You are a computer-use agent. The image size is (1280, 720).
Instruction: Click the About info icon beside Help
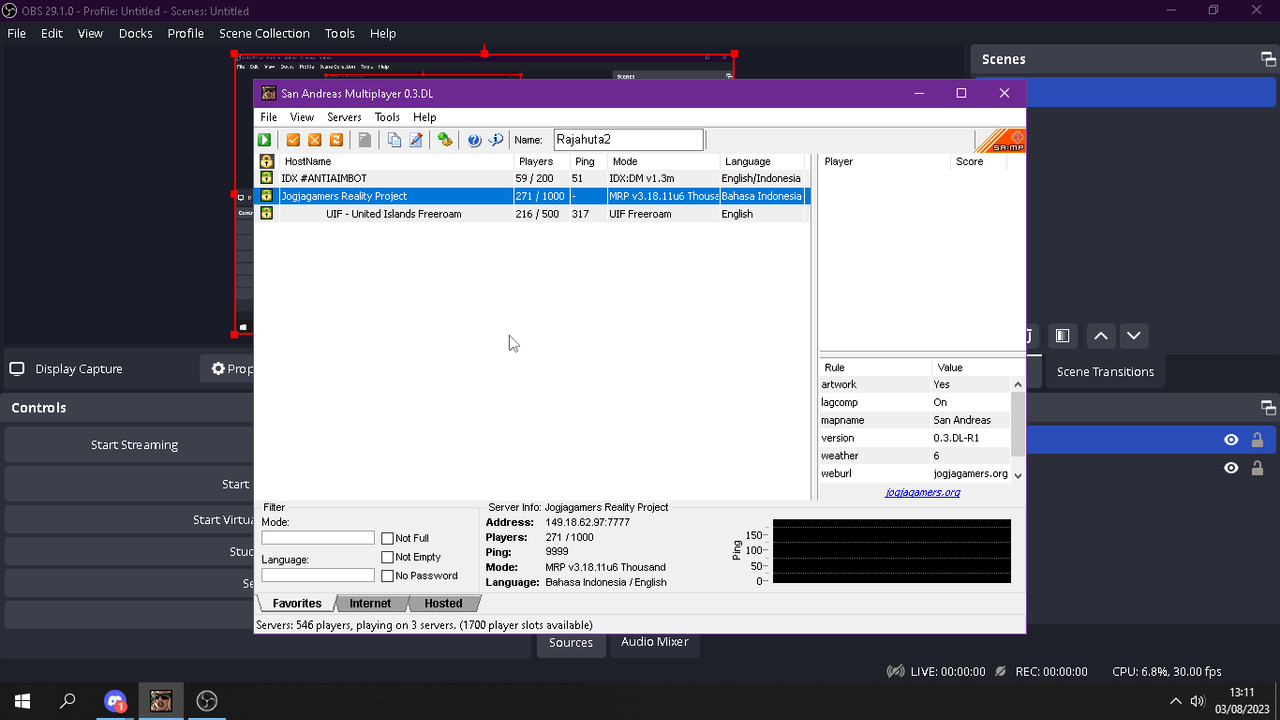point(496,140)
